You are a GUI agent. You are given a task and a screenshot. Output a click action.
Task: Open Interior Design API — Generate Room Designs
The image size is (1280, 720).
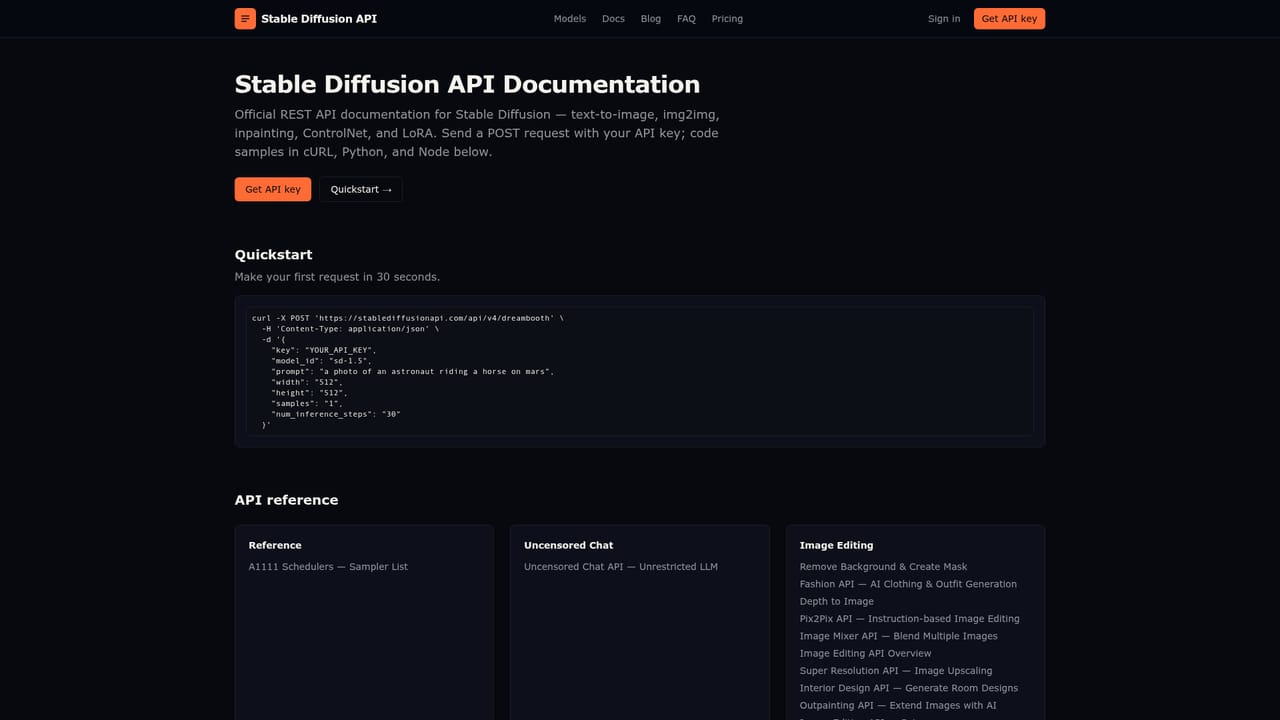click(x=909, y=688)
